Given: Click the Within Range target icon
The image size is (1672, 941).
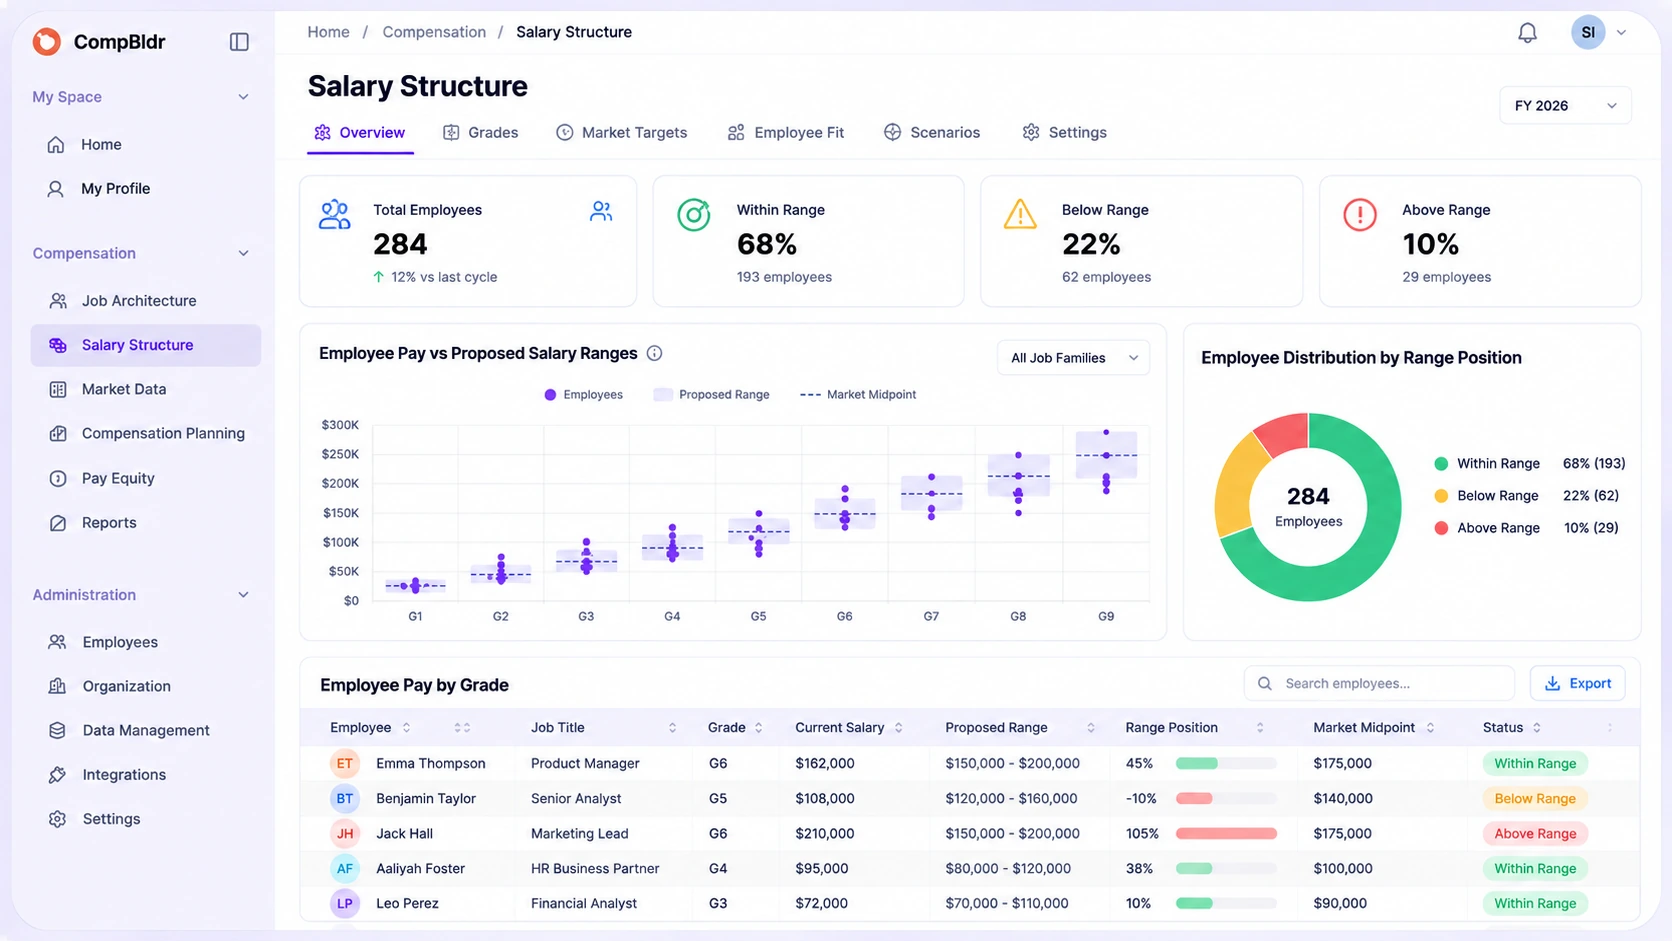Looking at the screenshot, I should 693,215.
